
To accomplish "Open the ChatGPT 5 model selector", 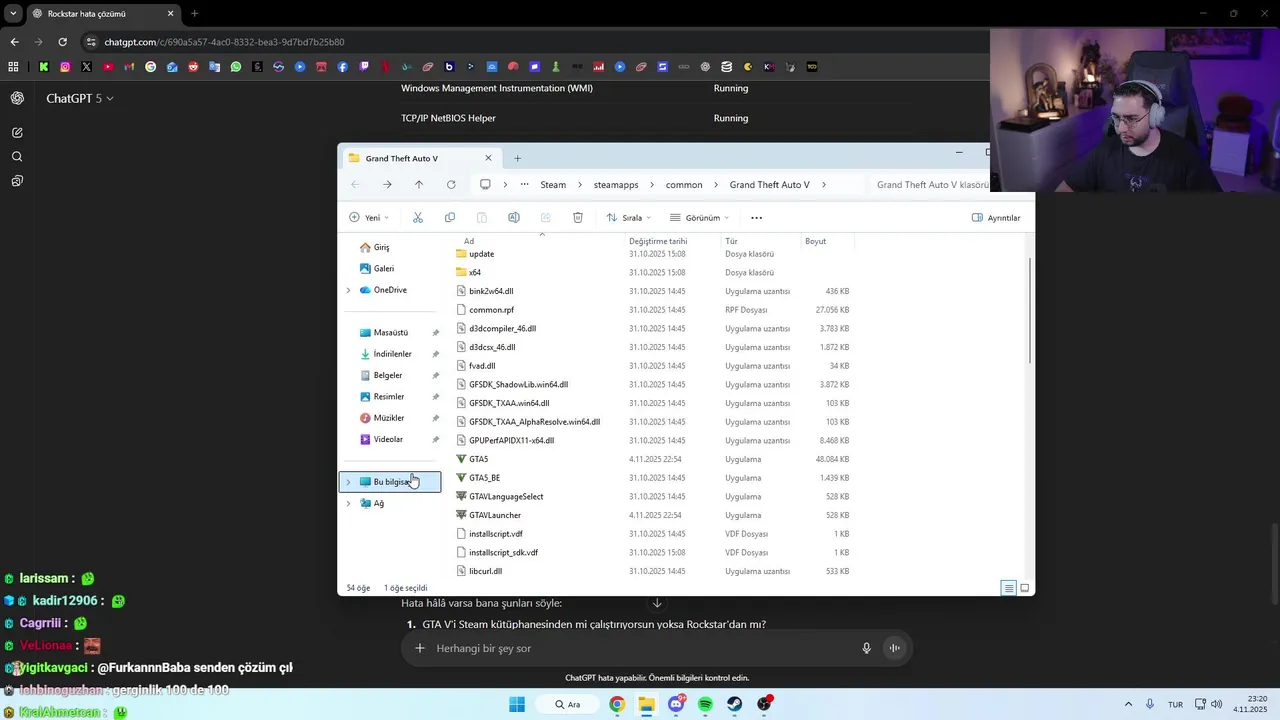I will tap(80, 98).
